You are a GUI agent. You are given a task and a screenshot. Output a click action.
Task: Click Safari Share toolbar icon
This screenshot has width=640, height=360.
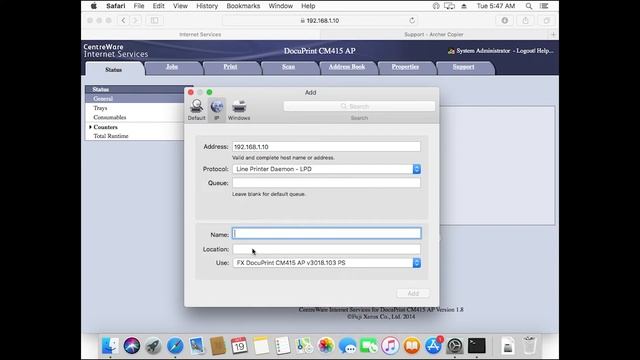point(525,20)
